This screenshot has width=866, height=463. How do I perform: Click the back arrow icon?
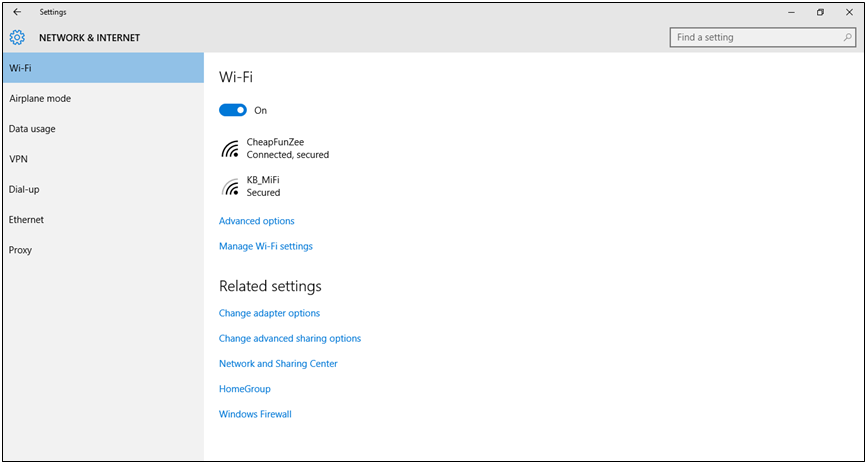tap(17, 12)
